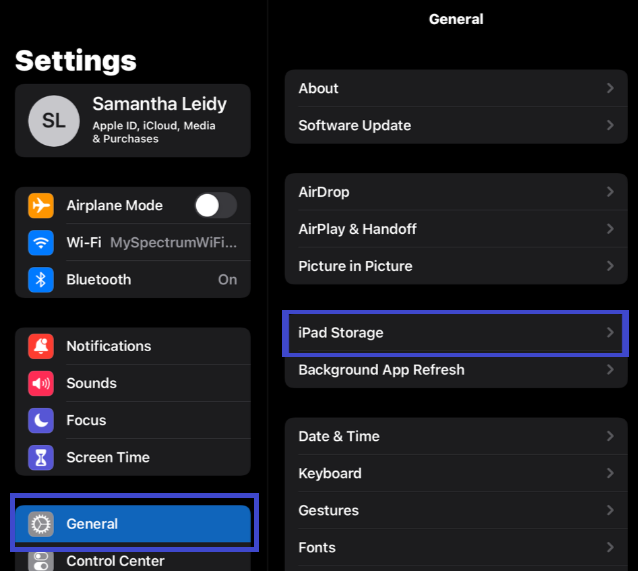Tap the AirDrop row chevron
Screen dimensions: 638x571
point(610,192)
